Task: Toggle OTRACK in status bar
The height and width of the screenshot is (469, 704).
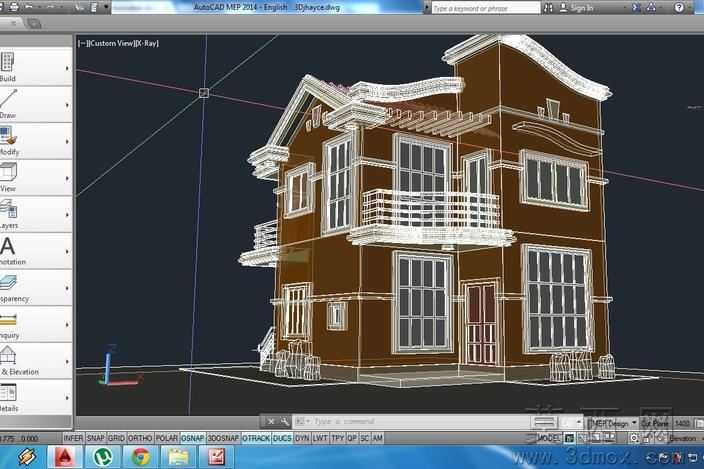Action: pos(256,438)
